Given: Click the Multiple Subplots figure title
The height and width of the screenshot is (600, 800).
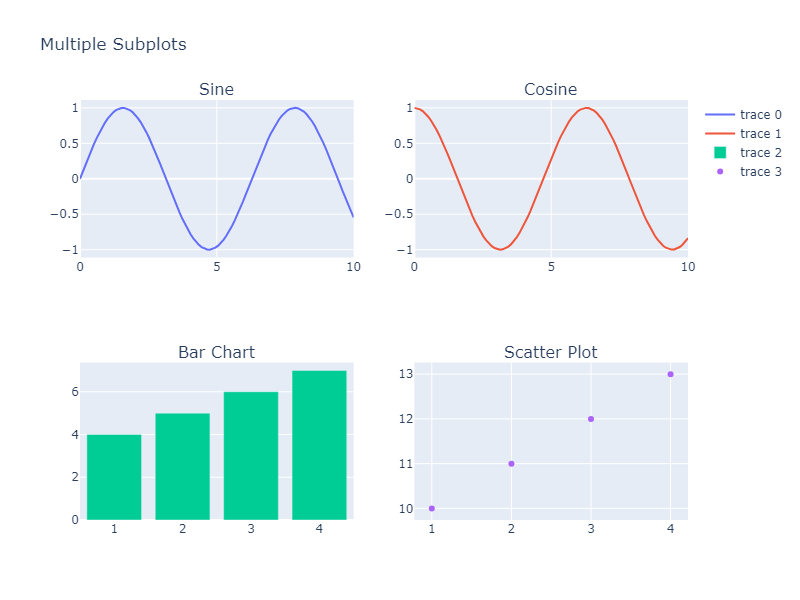Looking at the screenshot, I should (113, 45).
